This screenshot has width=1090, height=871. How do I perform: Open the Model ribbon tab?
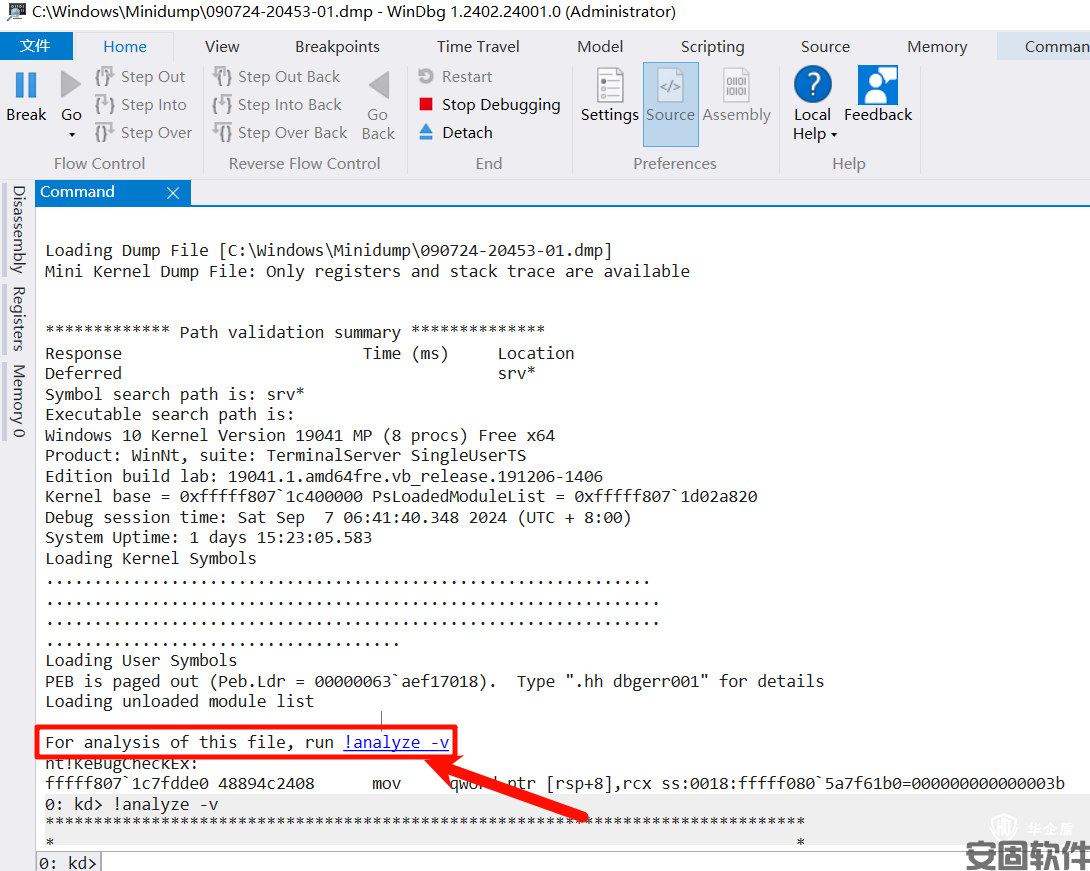pos(600,47)
